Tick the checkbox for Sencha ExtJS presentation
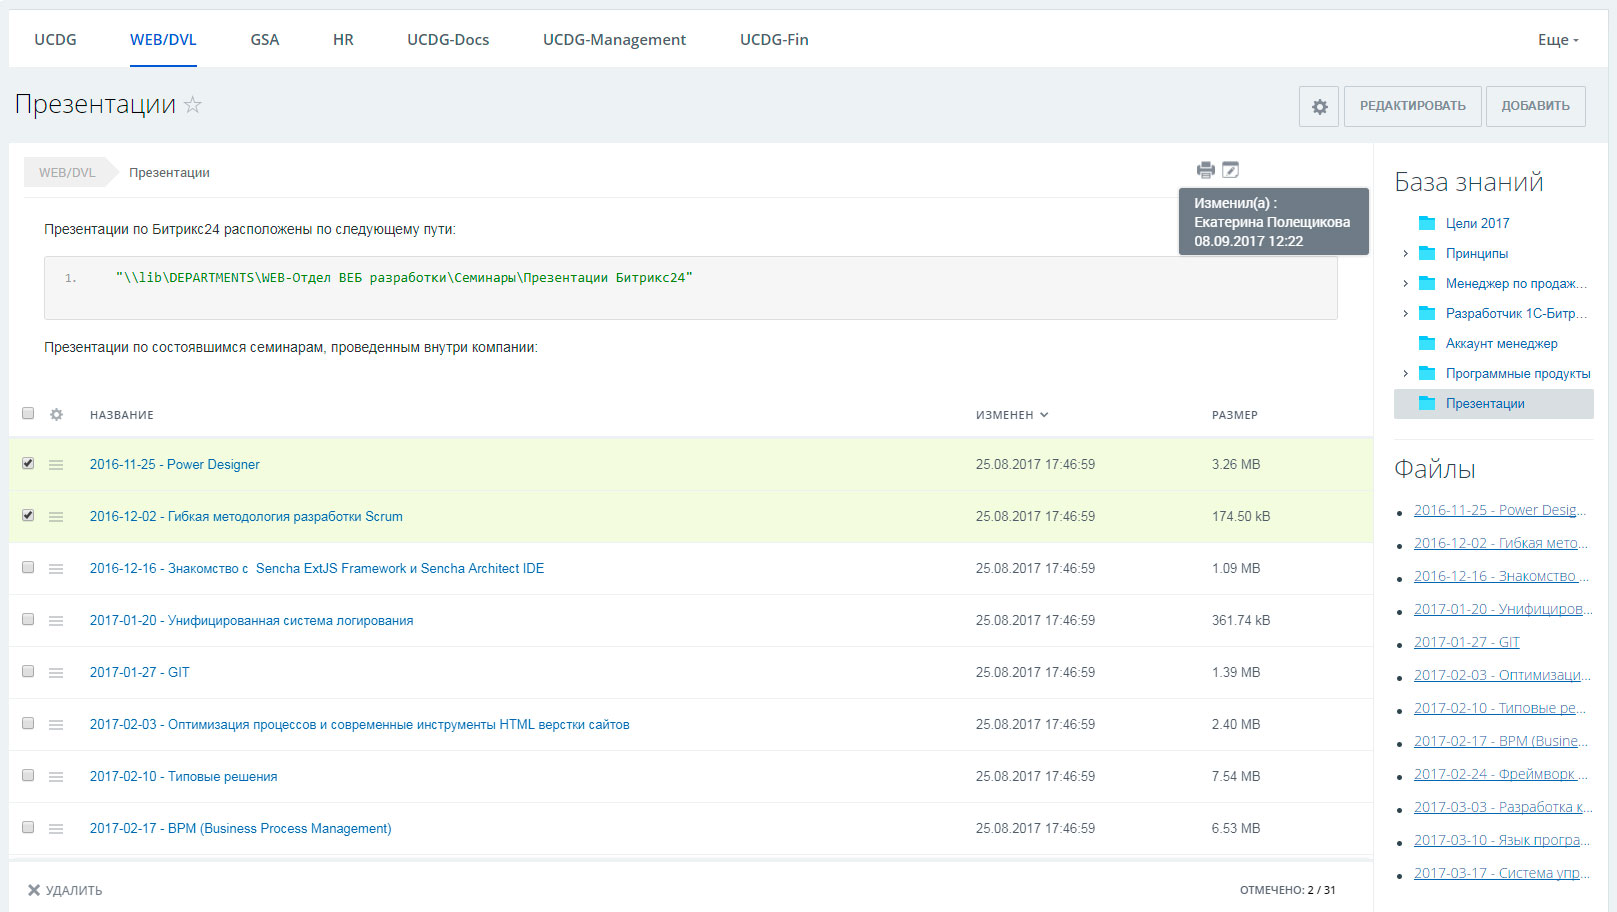This screenshot has width=1617, height=912. click(x=28, y=567)
